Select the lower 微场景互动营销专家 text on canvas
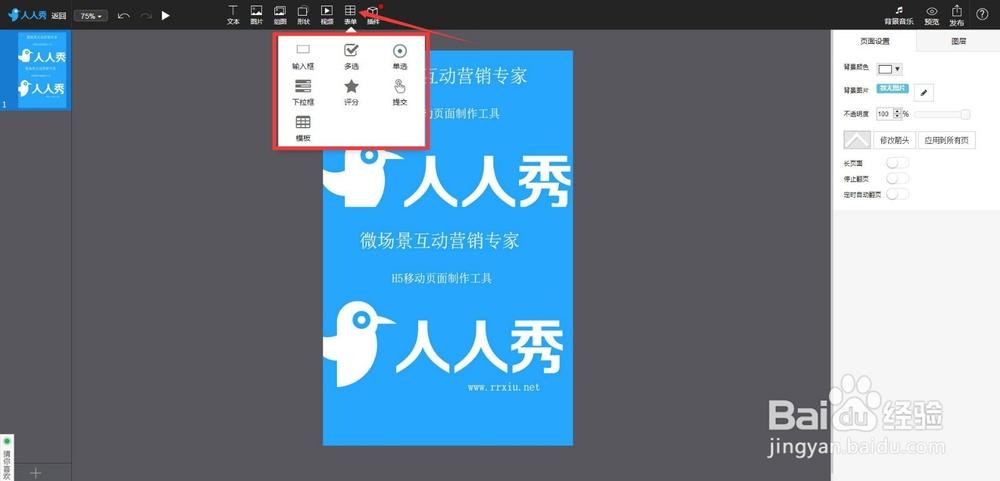1000x481 pixels. [439, 240]
